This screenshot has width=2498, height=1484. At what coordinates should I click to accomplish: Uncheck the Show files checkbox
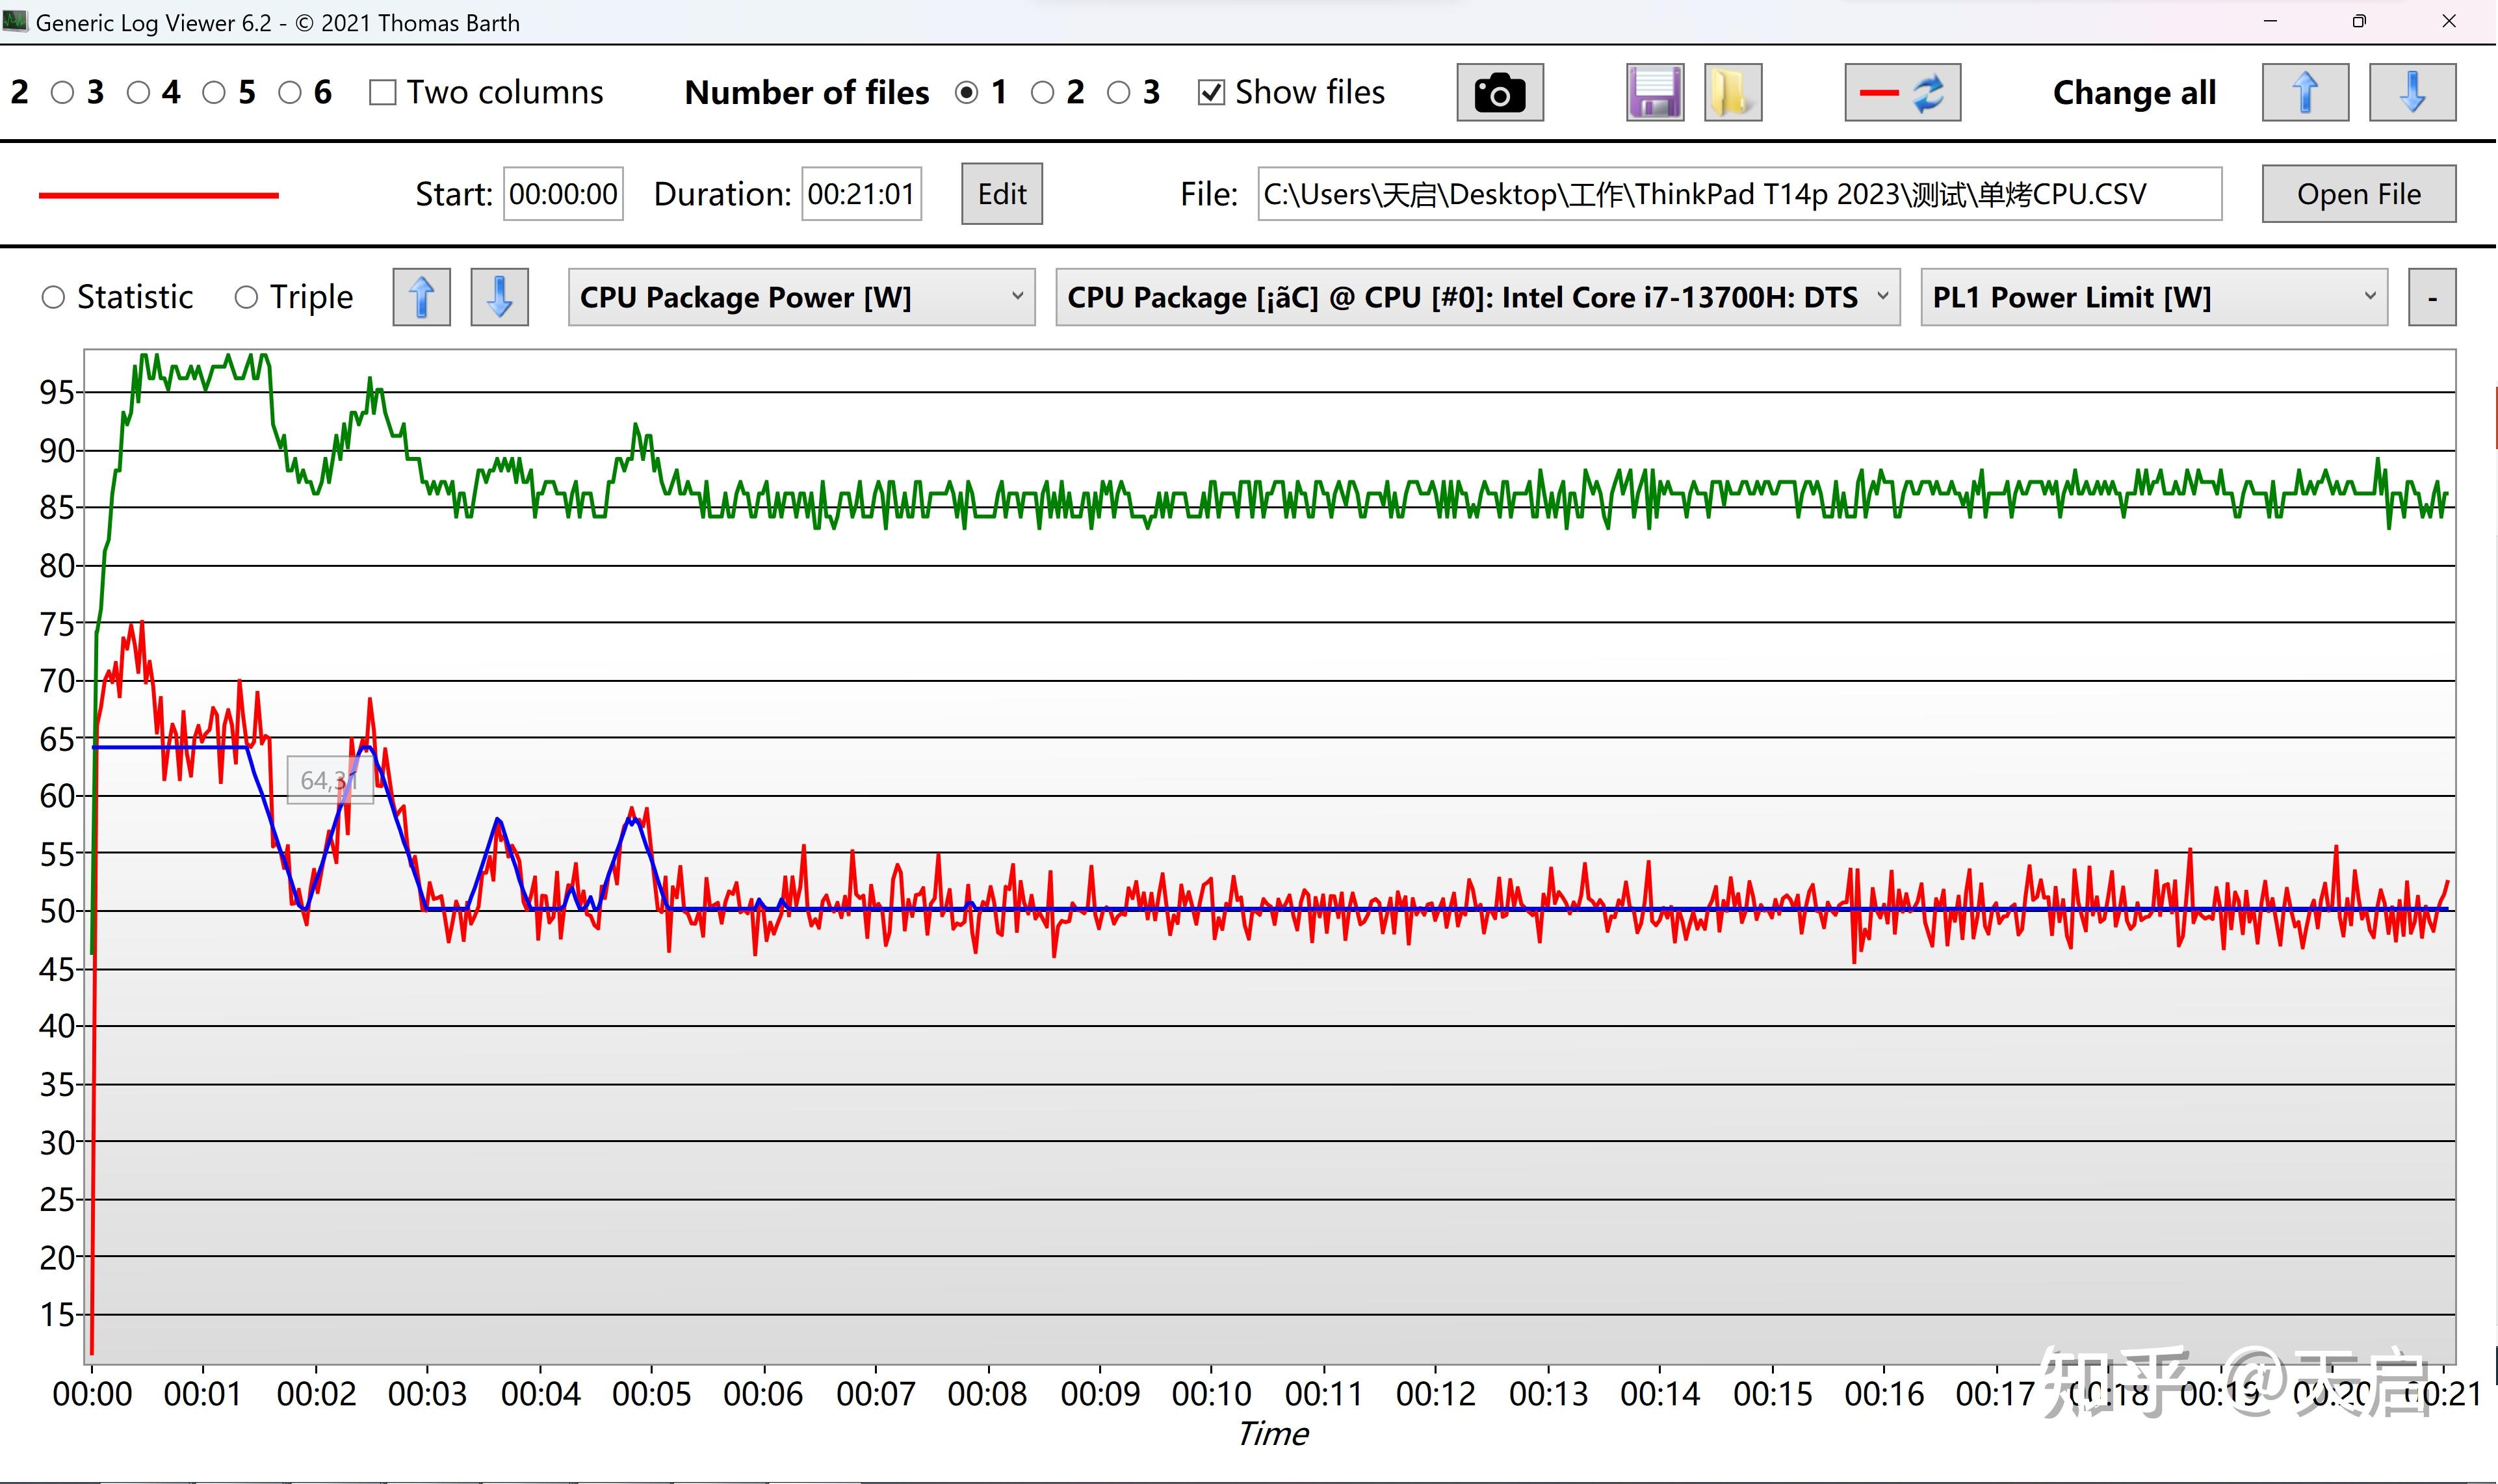(x=1211, y=93)
